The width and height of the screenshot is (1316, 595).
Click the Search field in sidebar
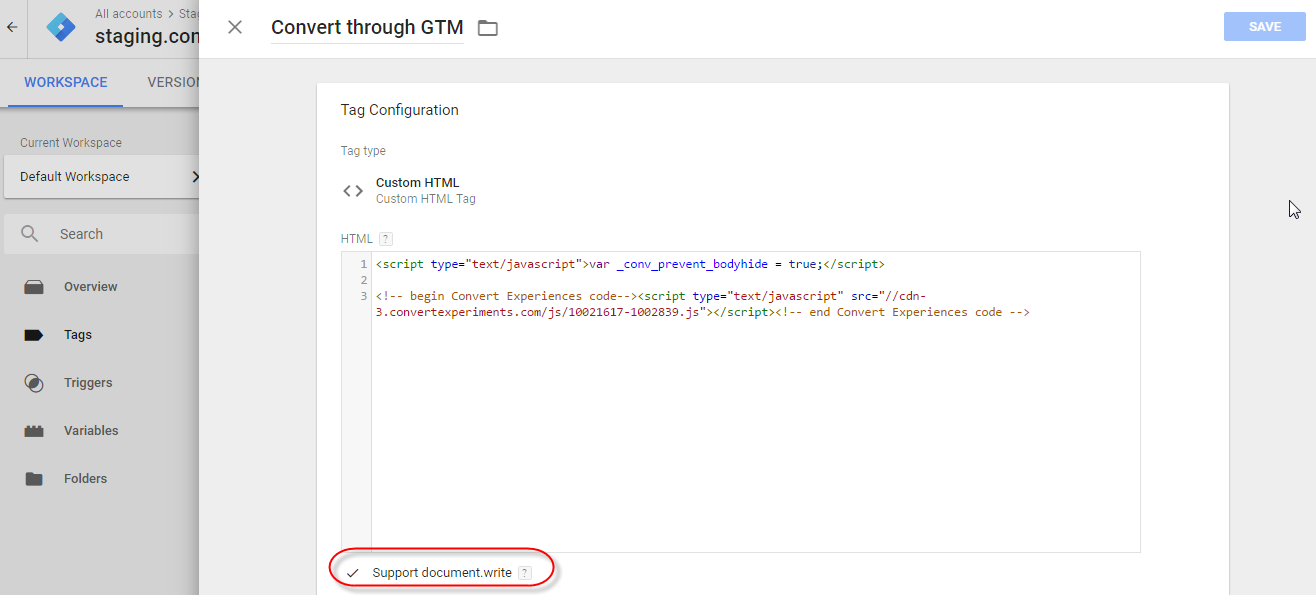pyautogui.click(x=101, y=234)
